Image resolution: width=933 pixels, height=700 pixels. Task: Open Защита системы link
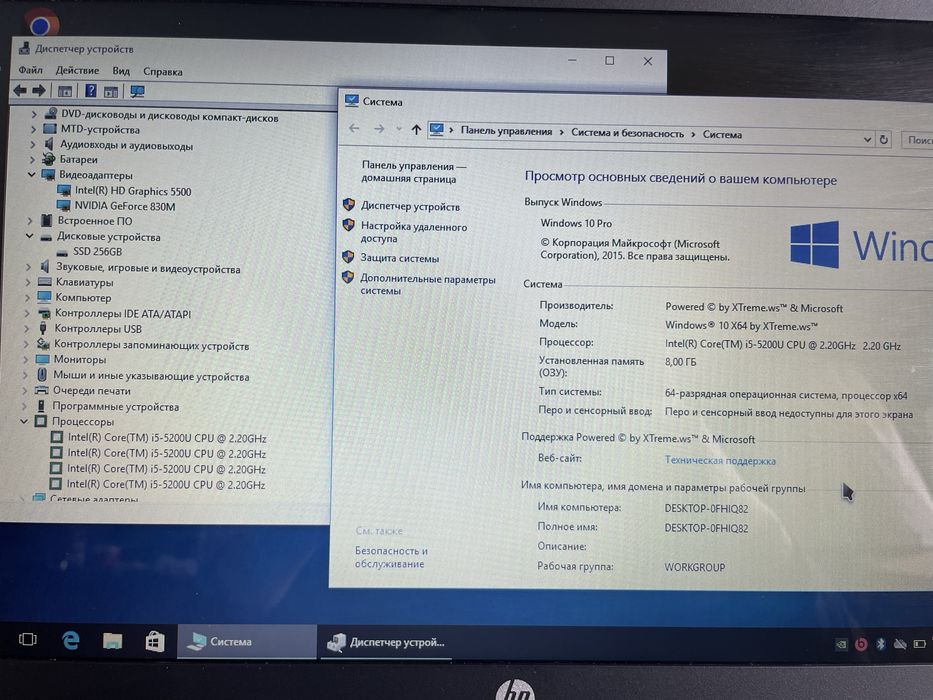click(x=399, y=258)
